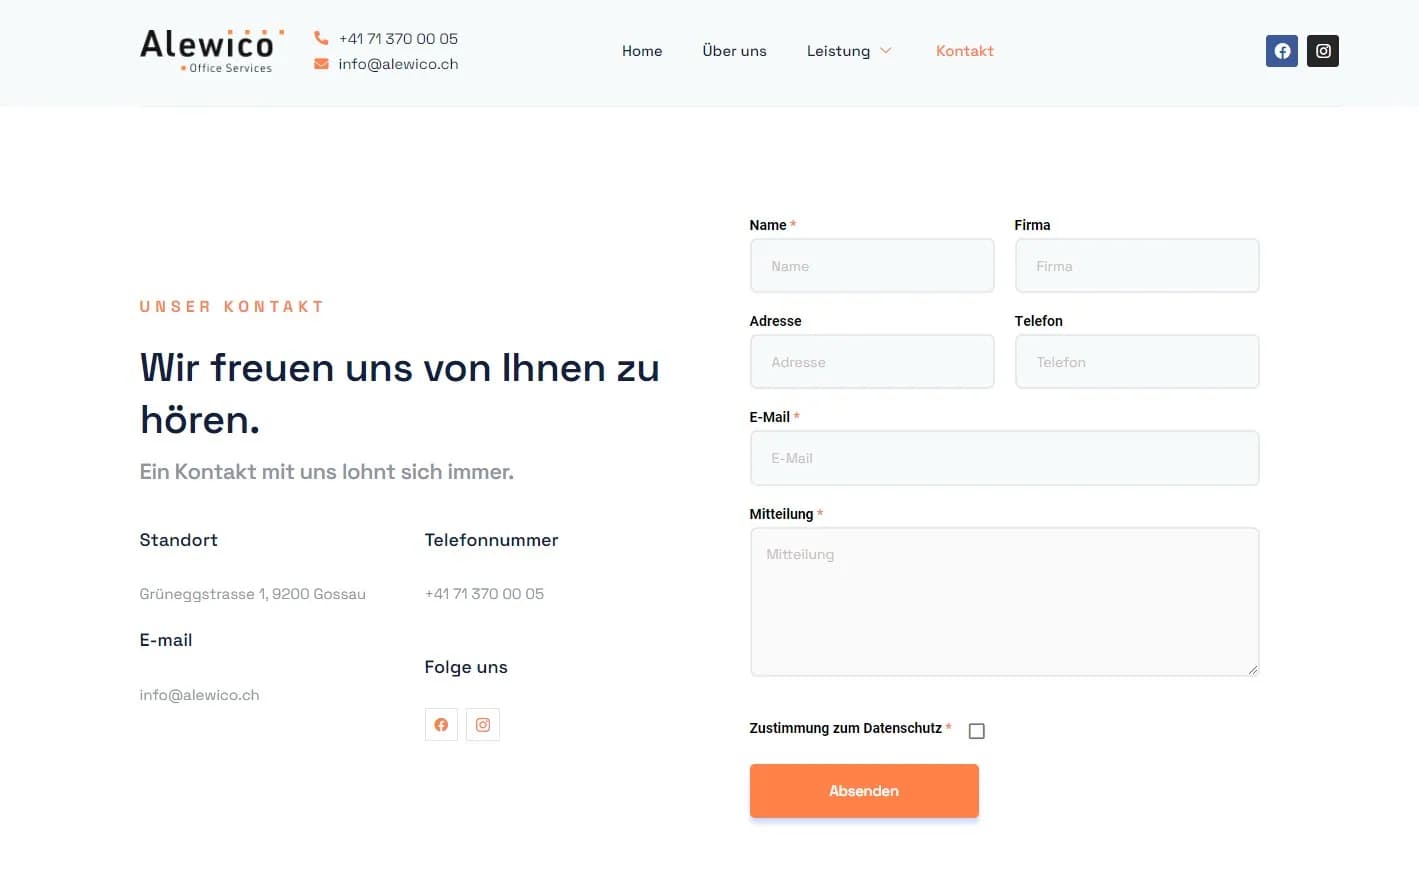This screenshot has height=877, width=1419.
Task: Go to Alewico Office Services logo
Action: coord(212,51)
